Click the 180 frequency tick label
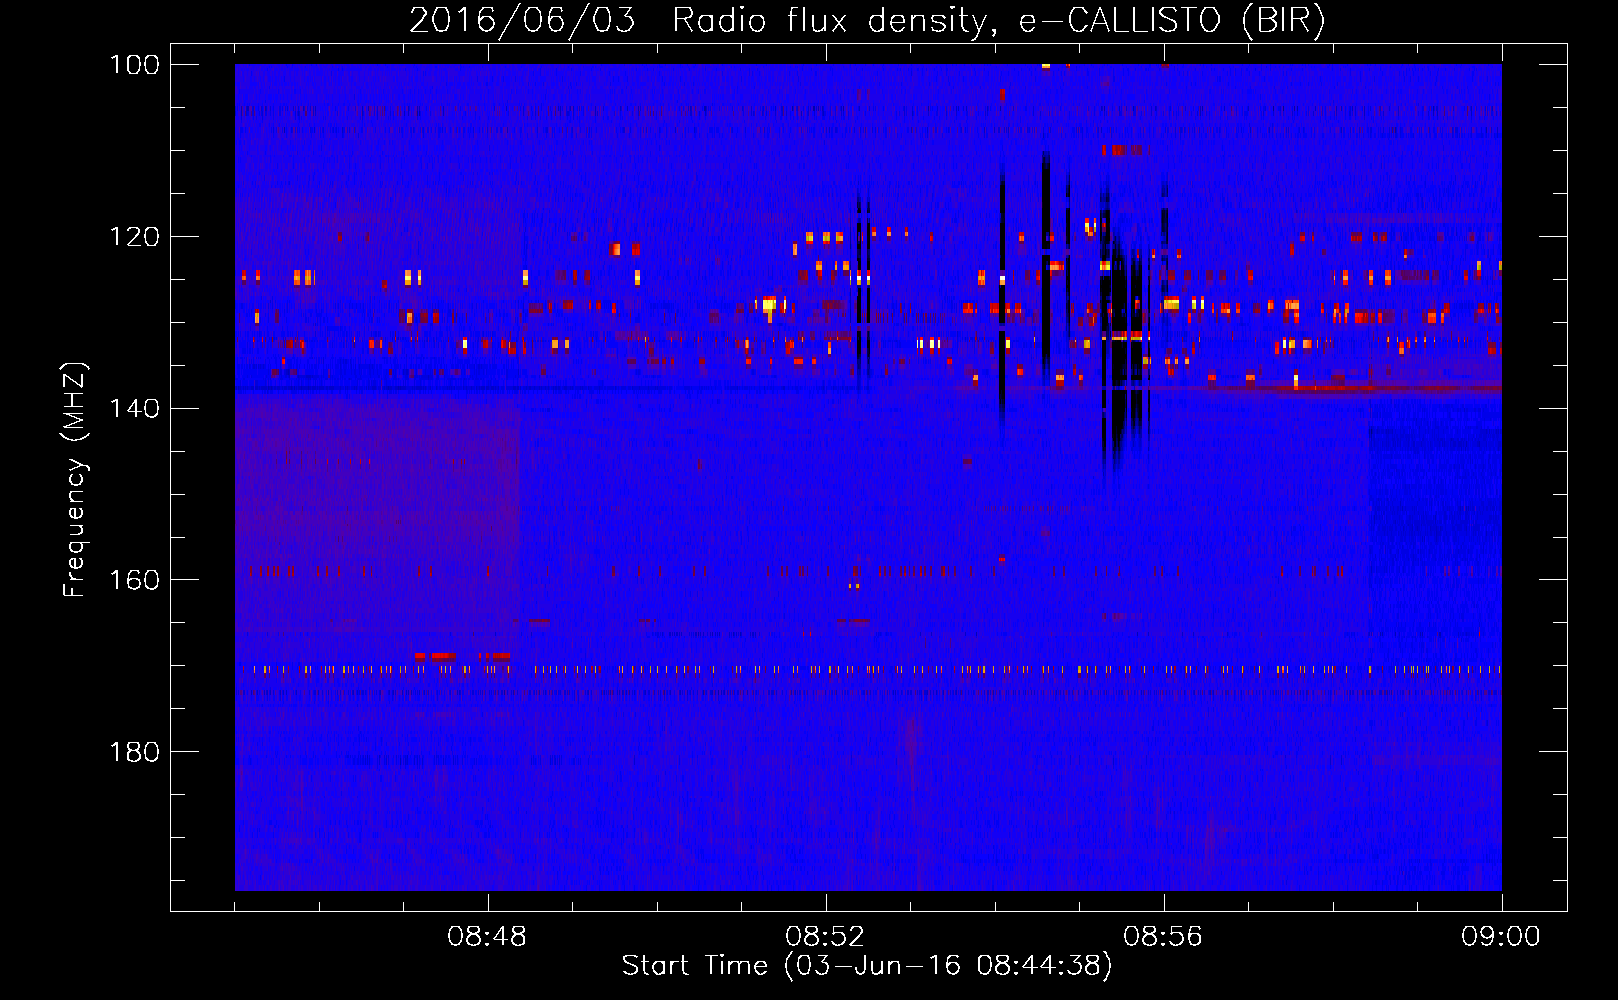The width and height of the screenshot is (1618, 1000). (x=134, y=751)
